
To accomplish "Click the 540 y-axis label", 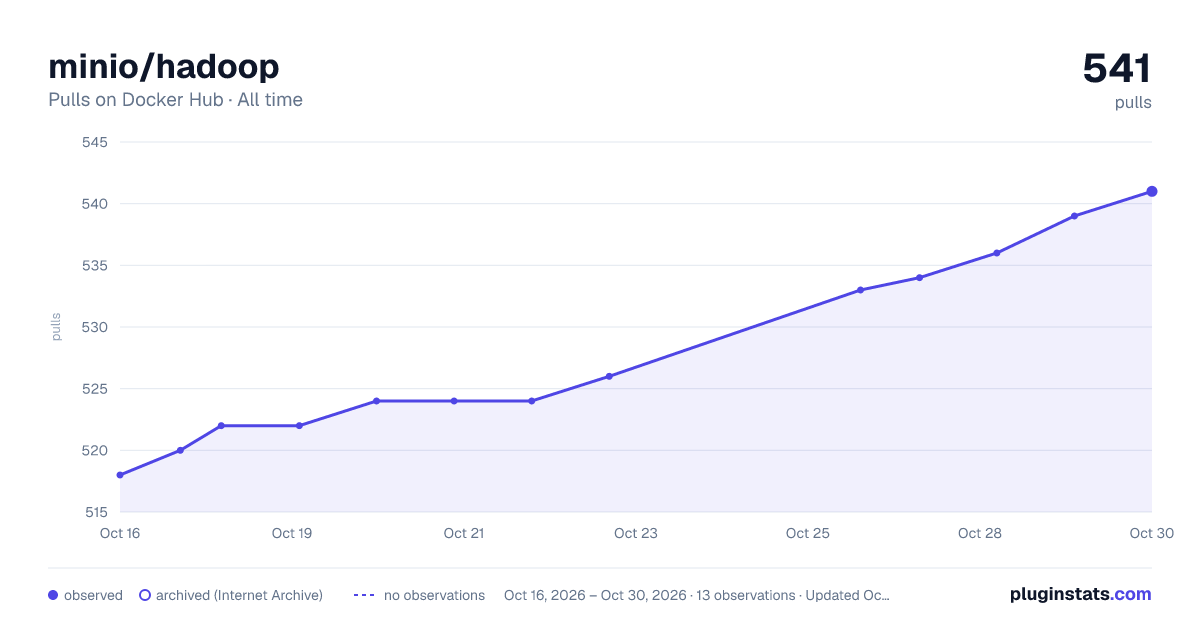I will (x=95, y=204).
